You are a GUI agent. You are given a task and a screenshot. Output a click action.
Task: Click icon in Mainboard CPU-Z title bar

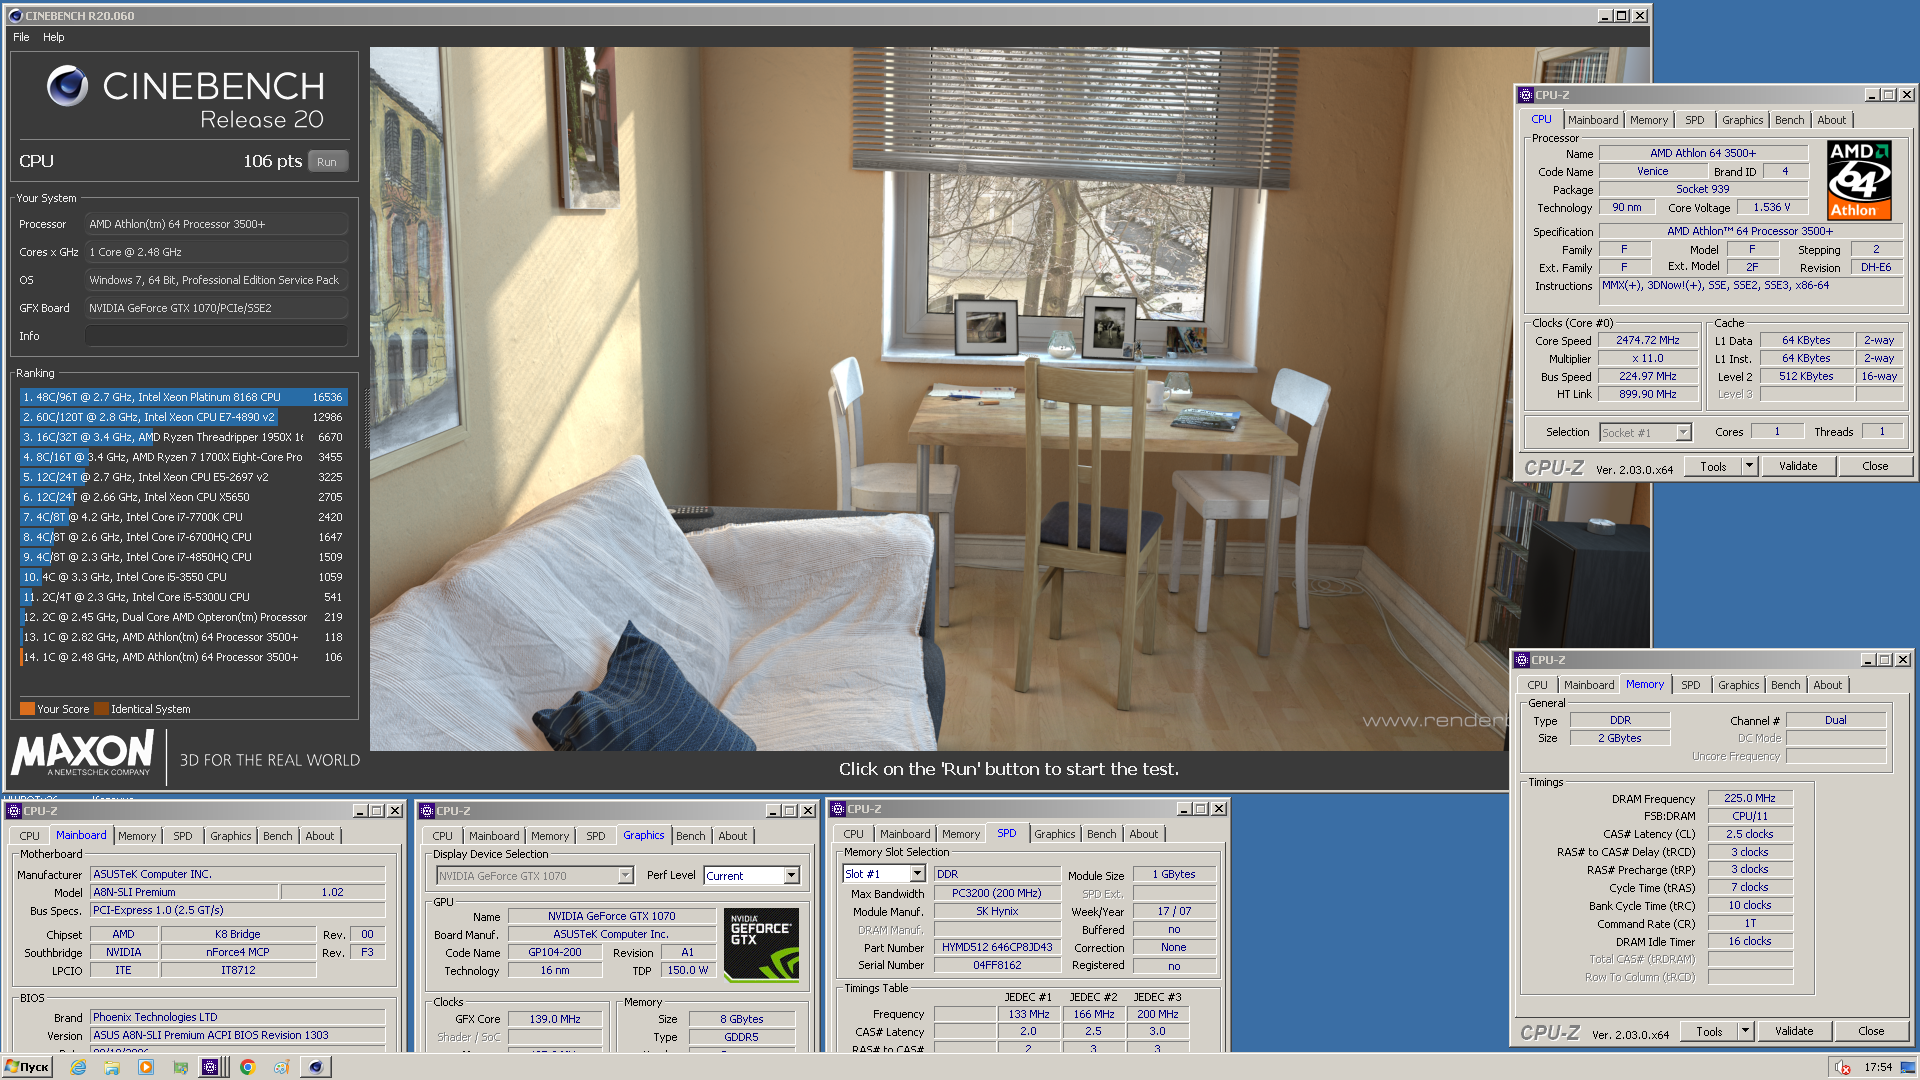(14, 811)
